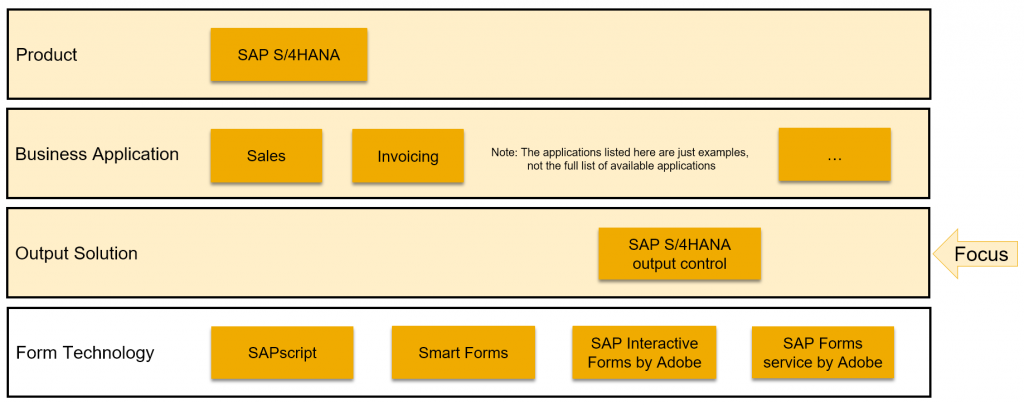Click the note about example applications

(x=620, y=159)
